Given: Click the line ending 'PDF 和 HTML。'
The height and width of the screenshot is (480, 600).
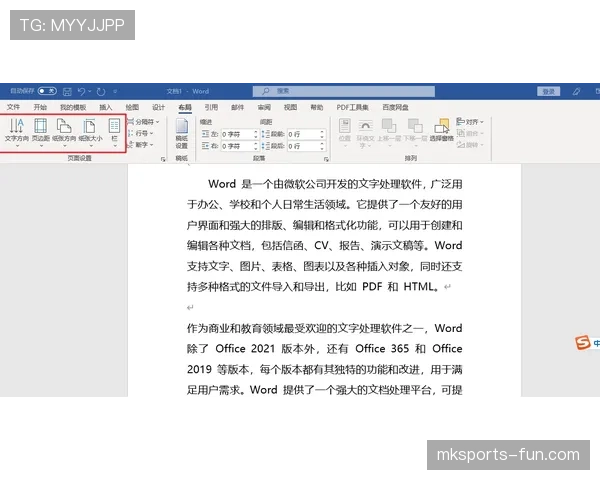Looking at the screenshot, I should pos(318,287).
